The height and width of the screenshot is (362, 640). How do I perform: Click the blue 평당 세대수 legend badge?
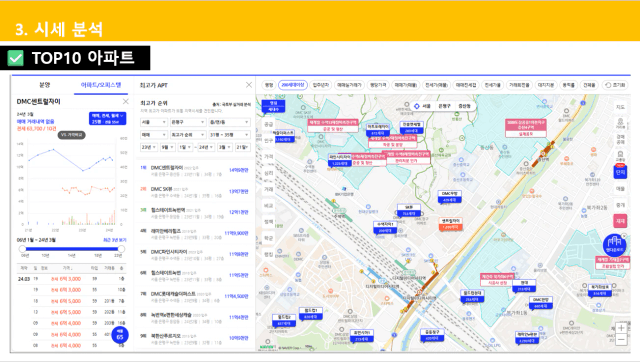(273, 106)
